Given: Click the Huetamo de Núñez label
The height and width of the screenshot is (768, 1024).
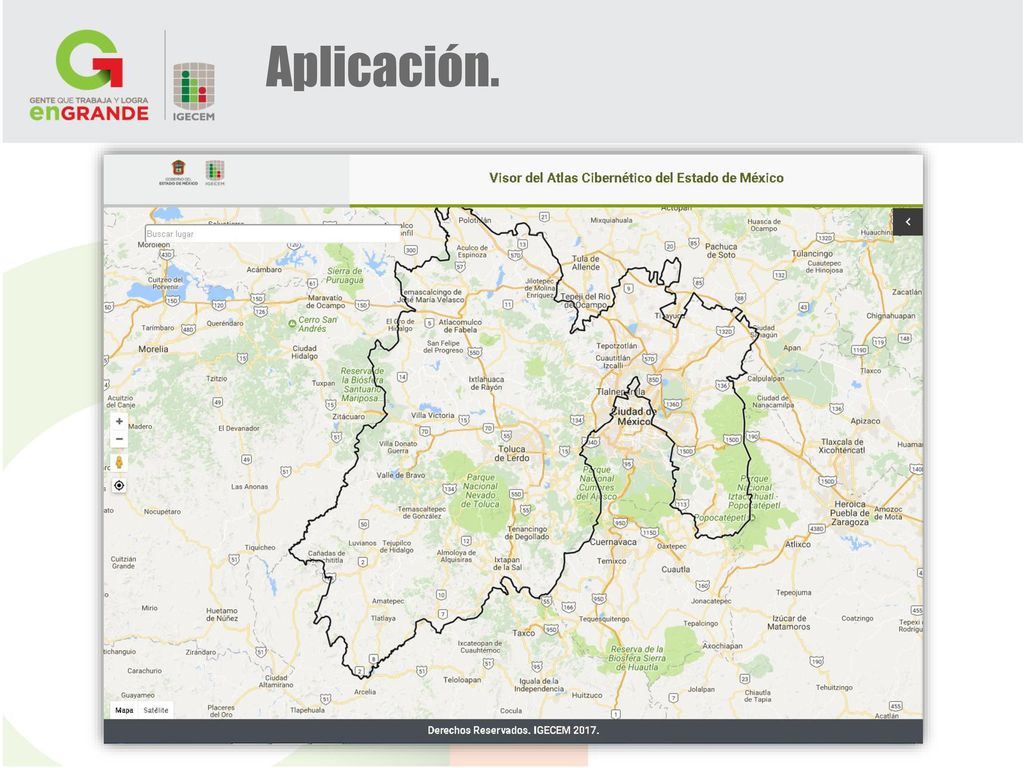Looking at the screenshot, I should coord(222,614).
